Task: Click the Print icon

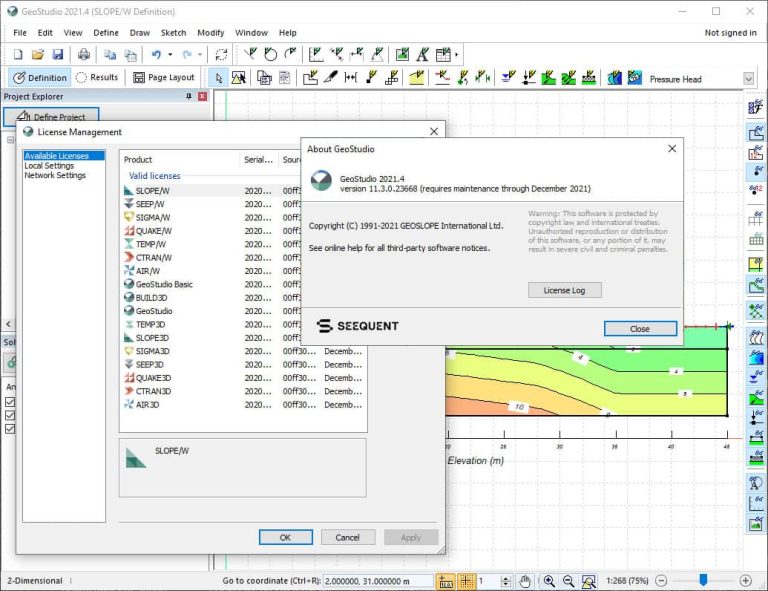Action: click(84, 54)
